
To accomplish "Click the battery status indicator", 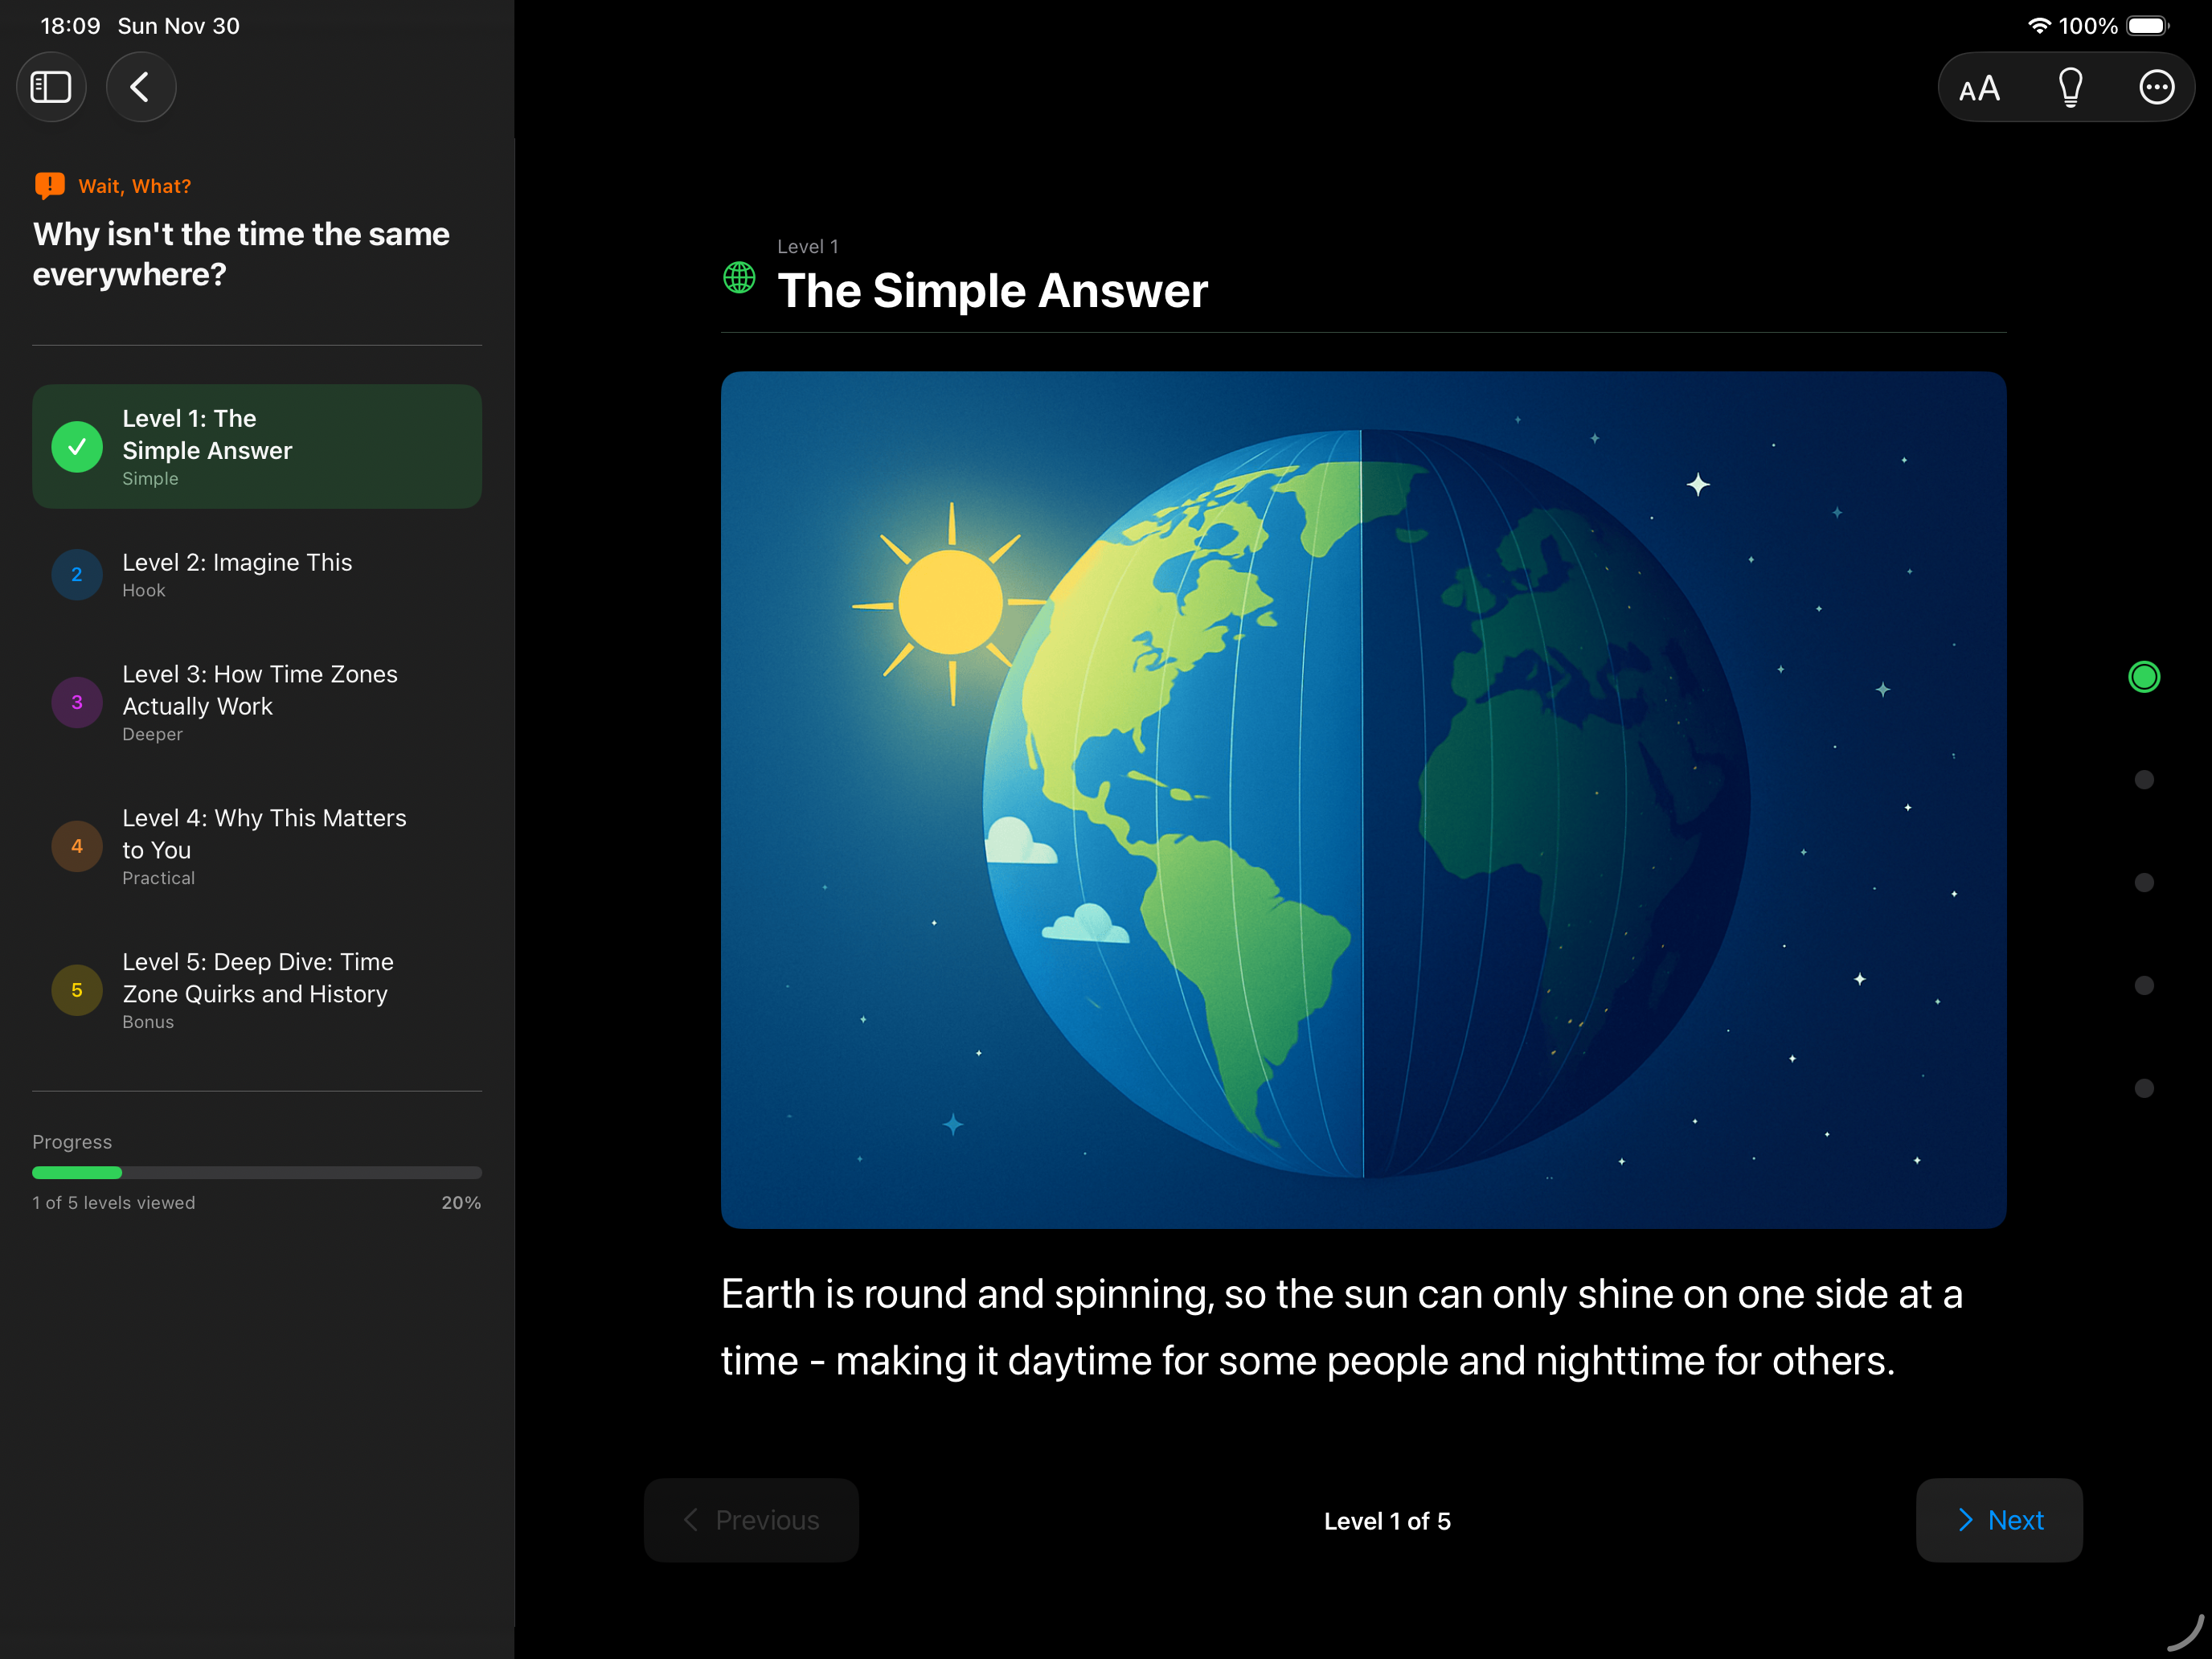I will (x=2146, y=26).
